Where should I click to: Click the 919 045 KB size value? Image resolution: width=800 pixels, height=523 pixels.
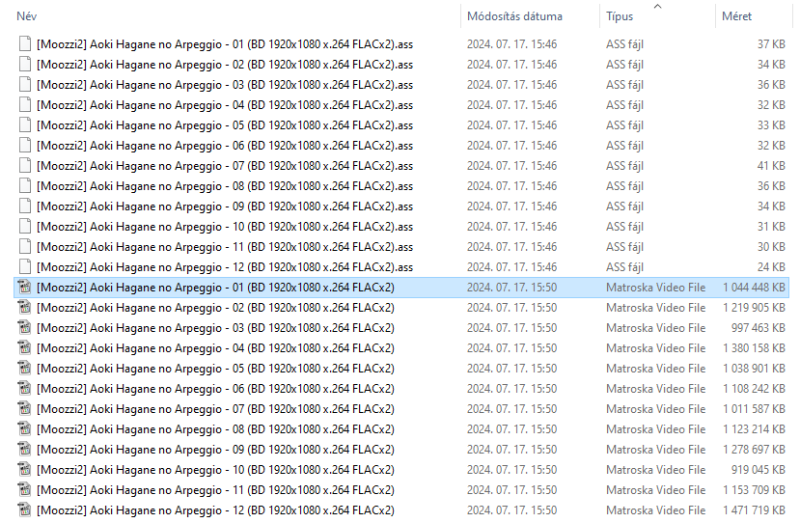pos(758,469)
